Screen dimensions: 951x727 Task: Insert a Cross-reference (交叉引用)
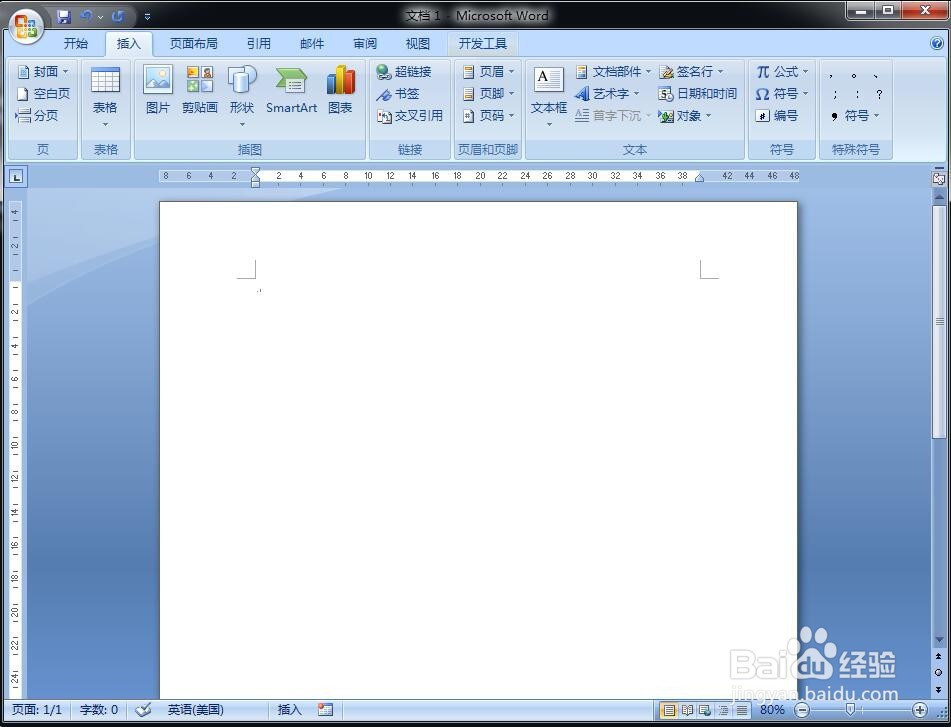click(412, 115)
